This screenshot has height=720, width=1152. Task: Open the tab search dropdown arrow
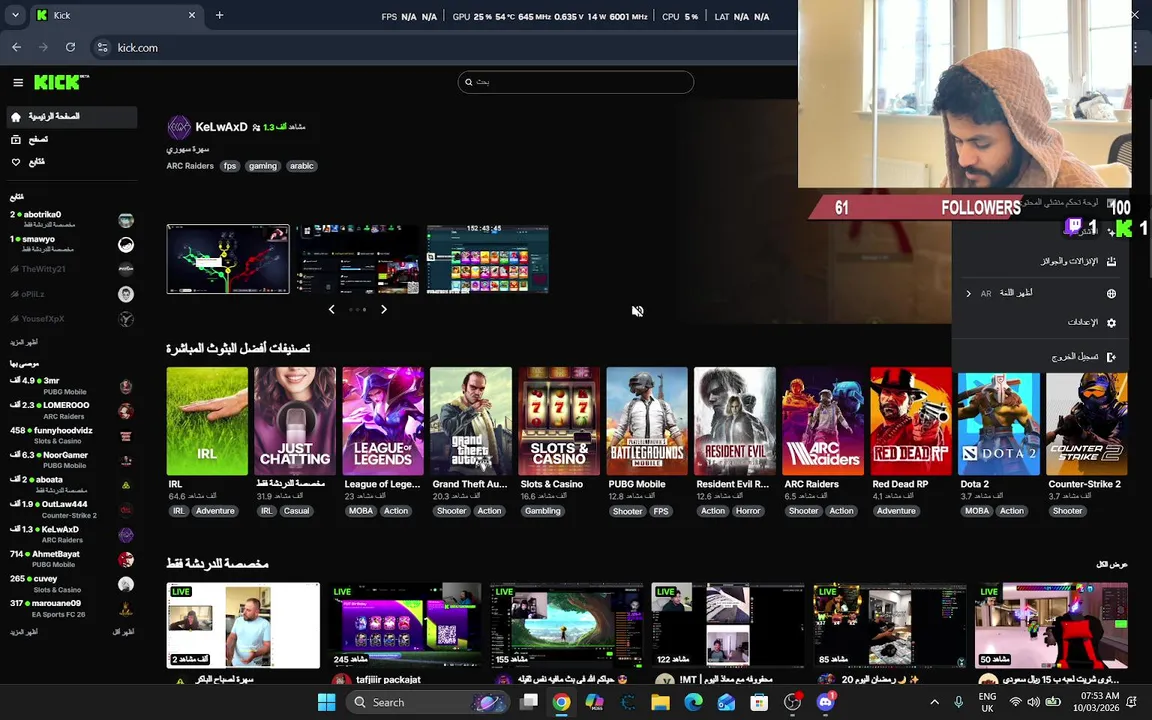click(x=15, y=15)
